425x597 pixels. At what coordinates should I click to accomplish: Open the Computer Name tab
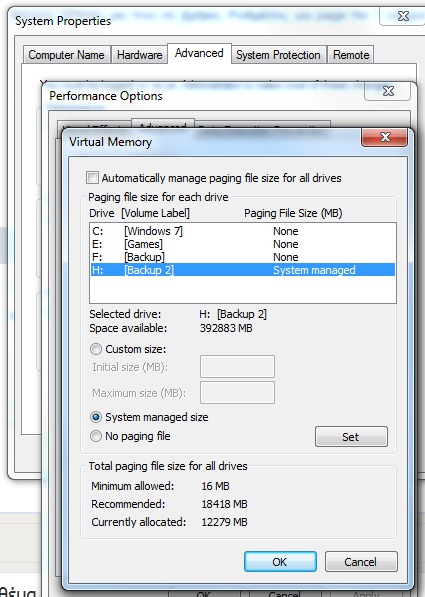click(x=67, y=55)
